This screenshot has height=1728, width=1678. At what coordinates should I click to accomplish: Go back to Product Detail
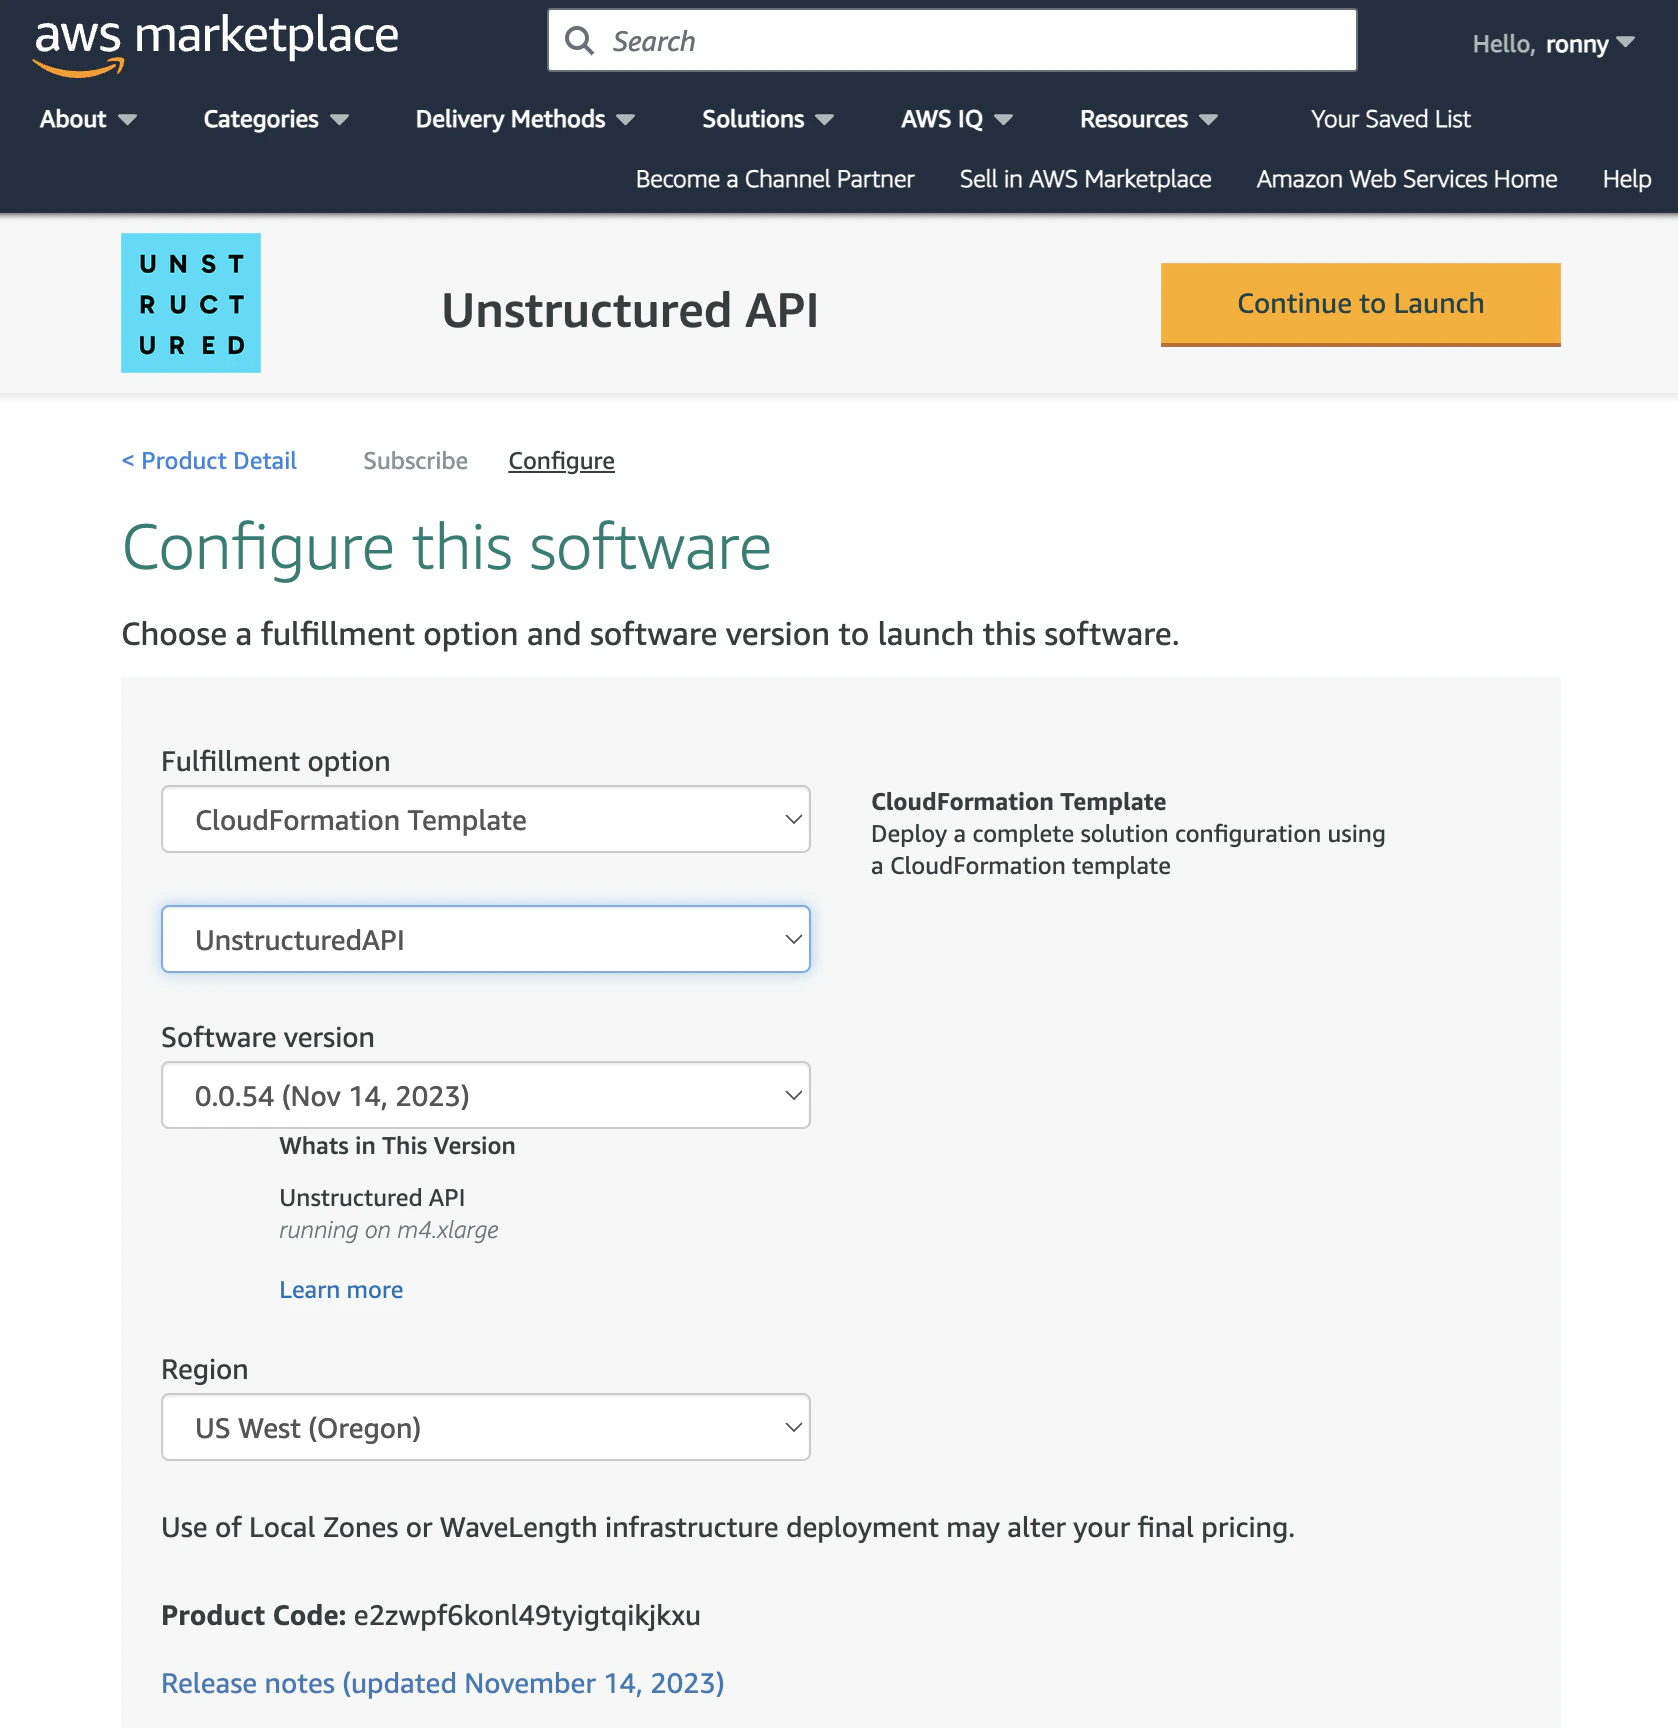point(209,461)
